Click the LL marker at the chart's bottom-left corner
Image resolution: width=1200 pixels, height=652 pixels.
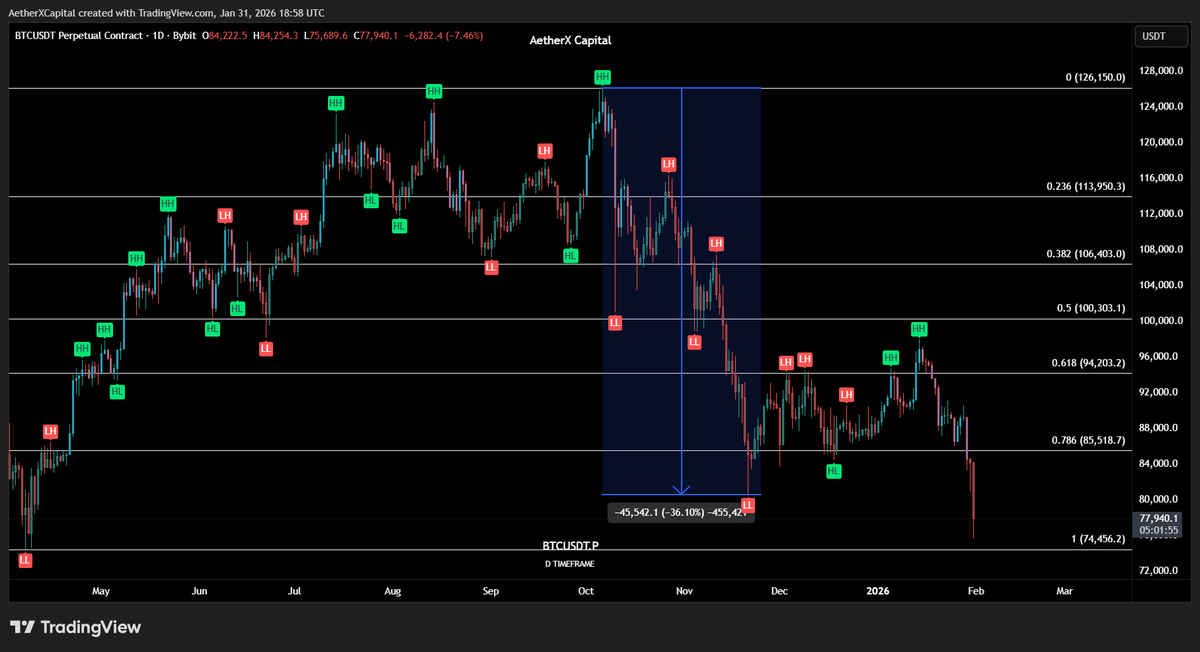click(x=25, y=561)
